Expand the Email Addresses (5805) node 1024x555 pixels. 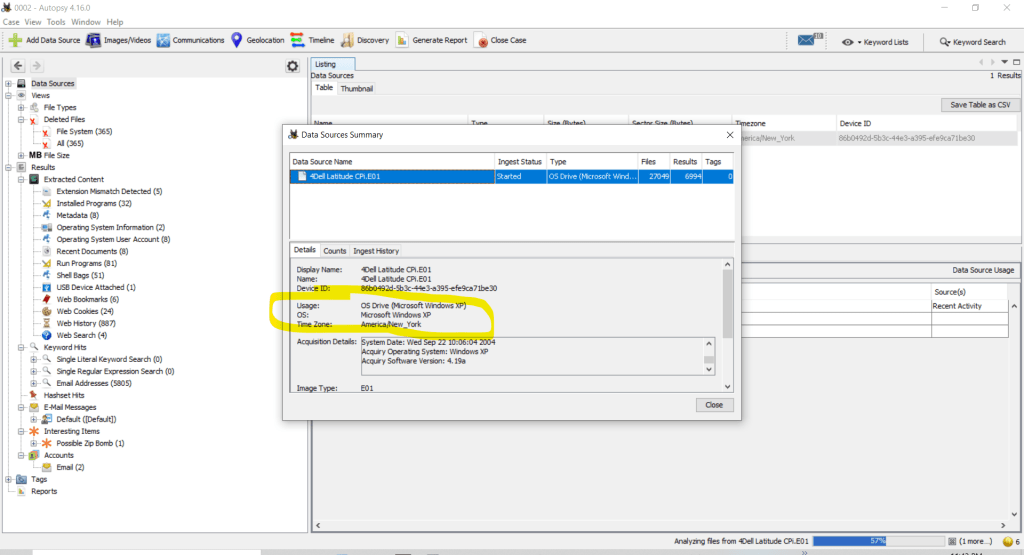34,383
